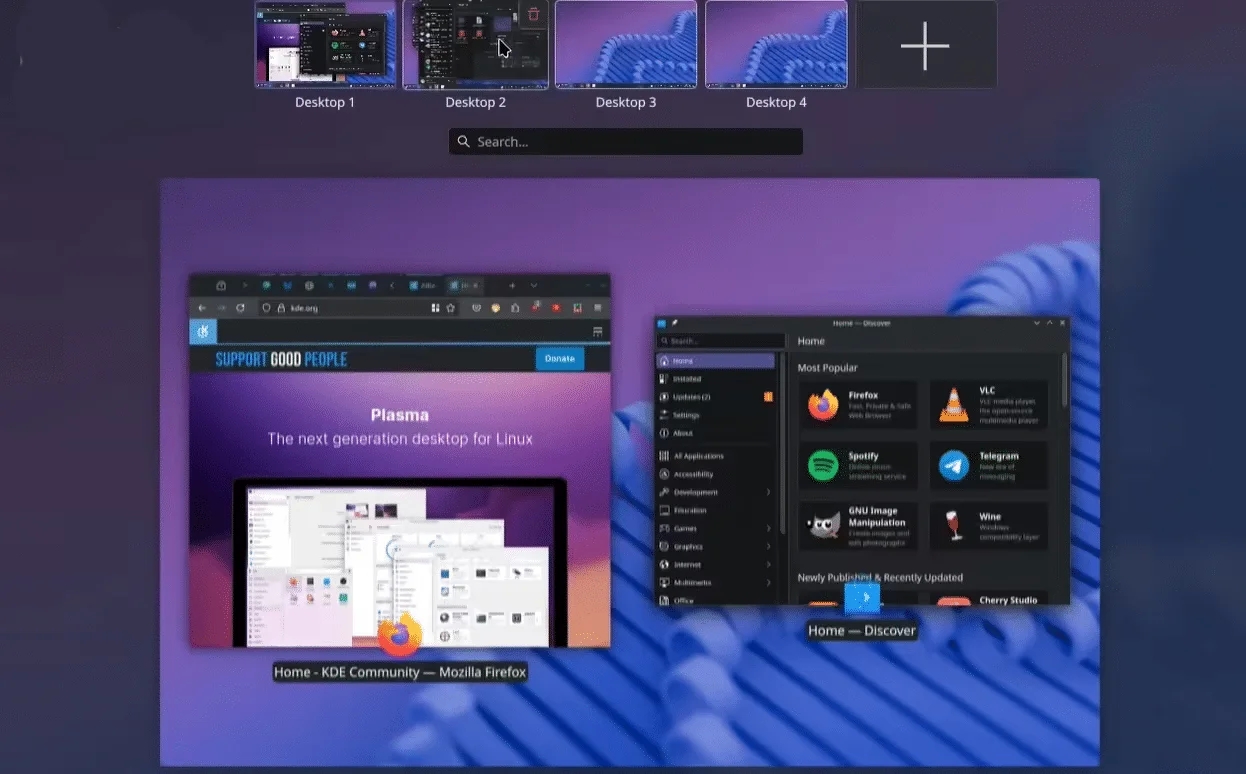Open Installed in Discover sidebar
Image resolution: width=1246 pixels, height=774 pixels.
[715, 379]
